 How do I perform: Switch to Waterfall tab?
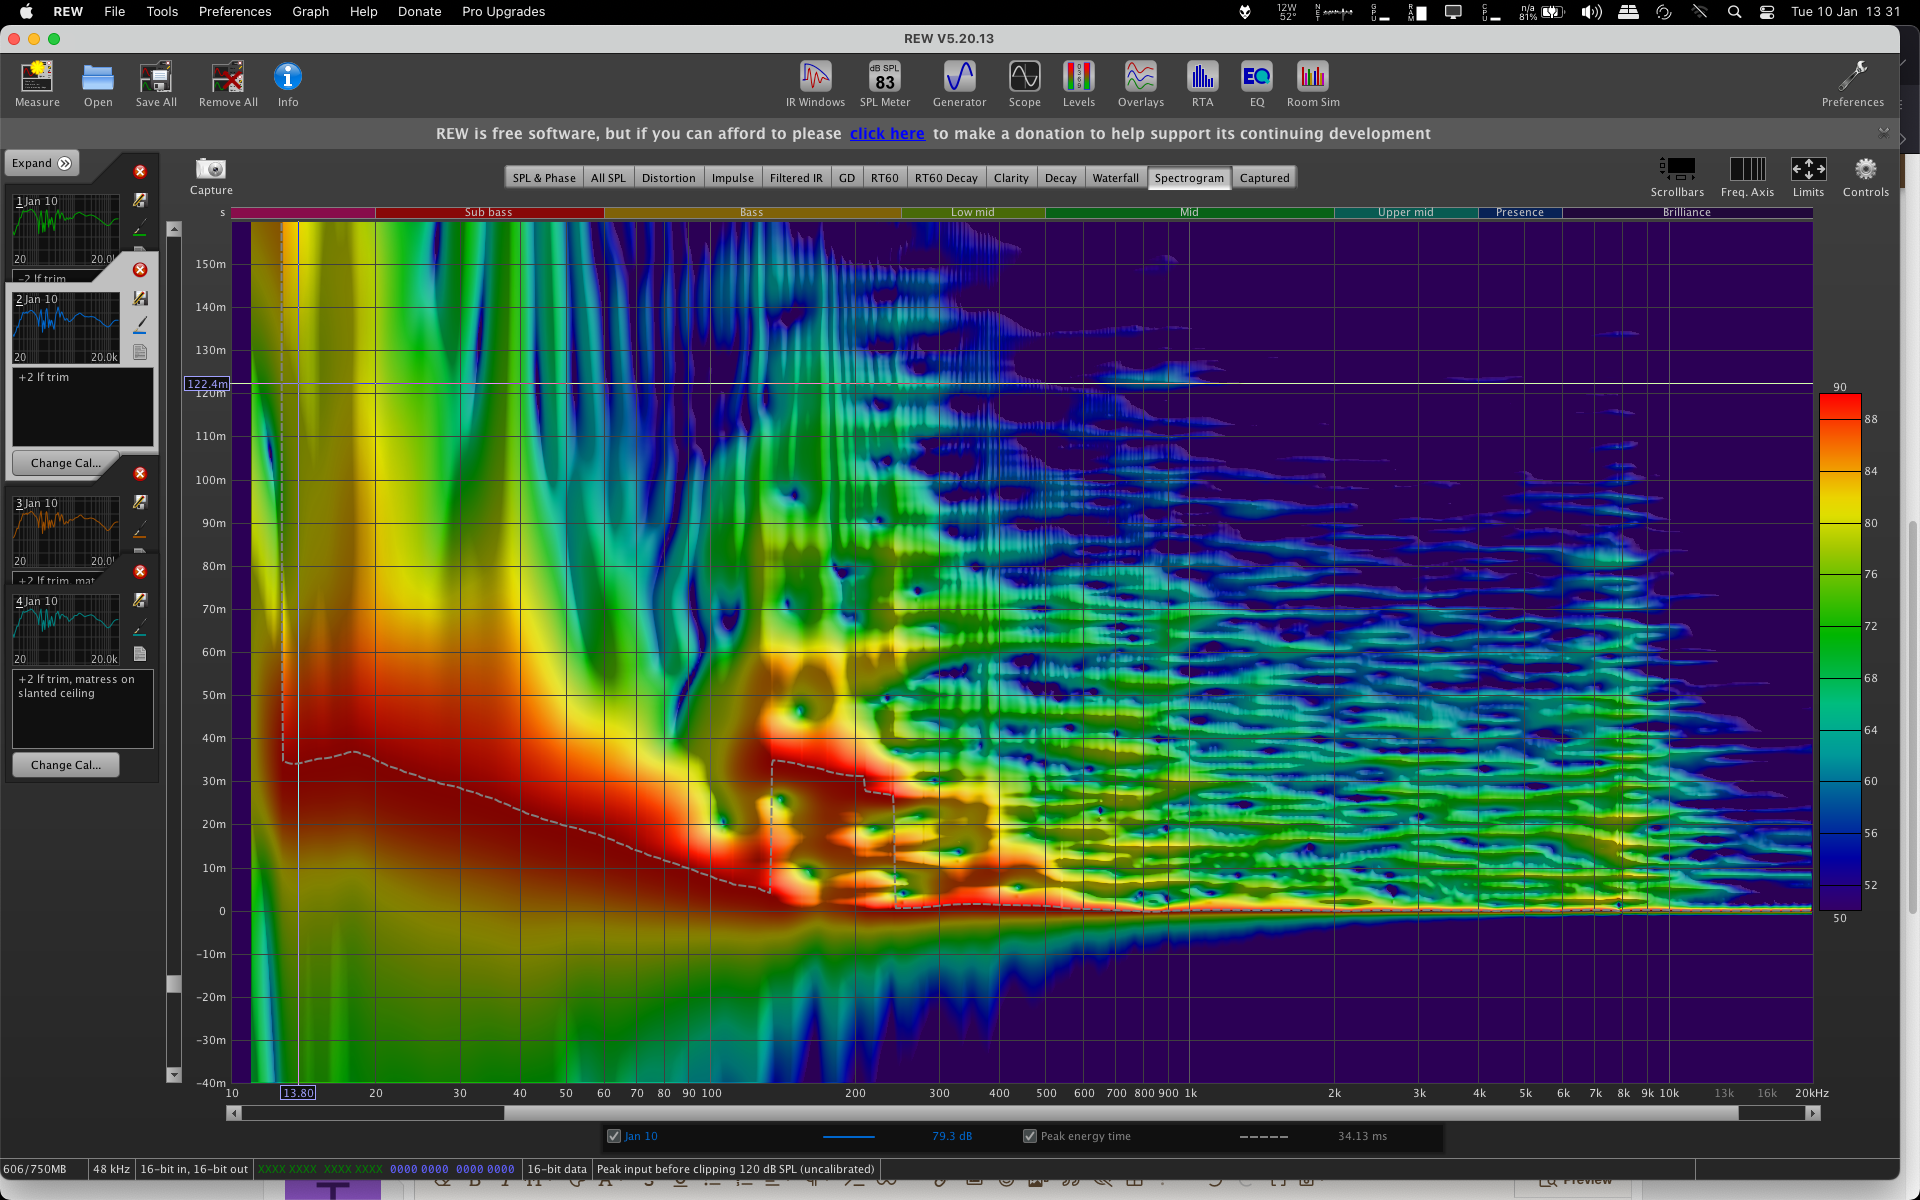tap(1116, 178)
